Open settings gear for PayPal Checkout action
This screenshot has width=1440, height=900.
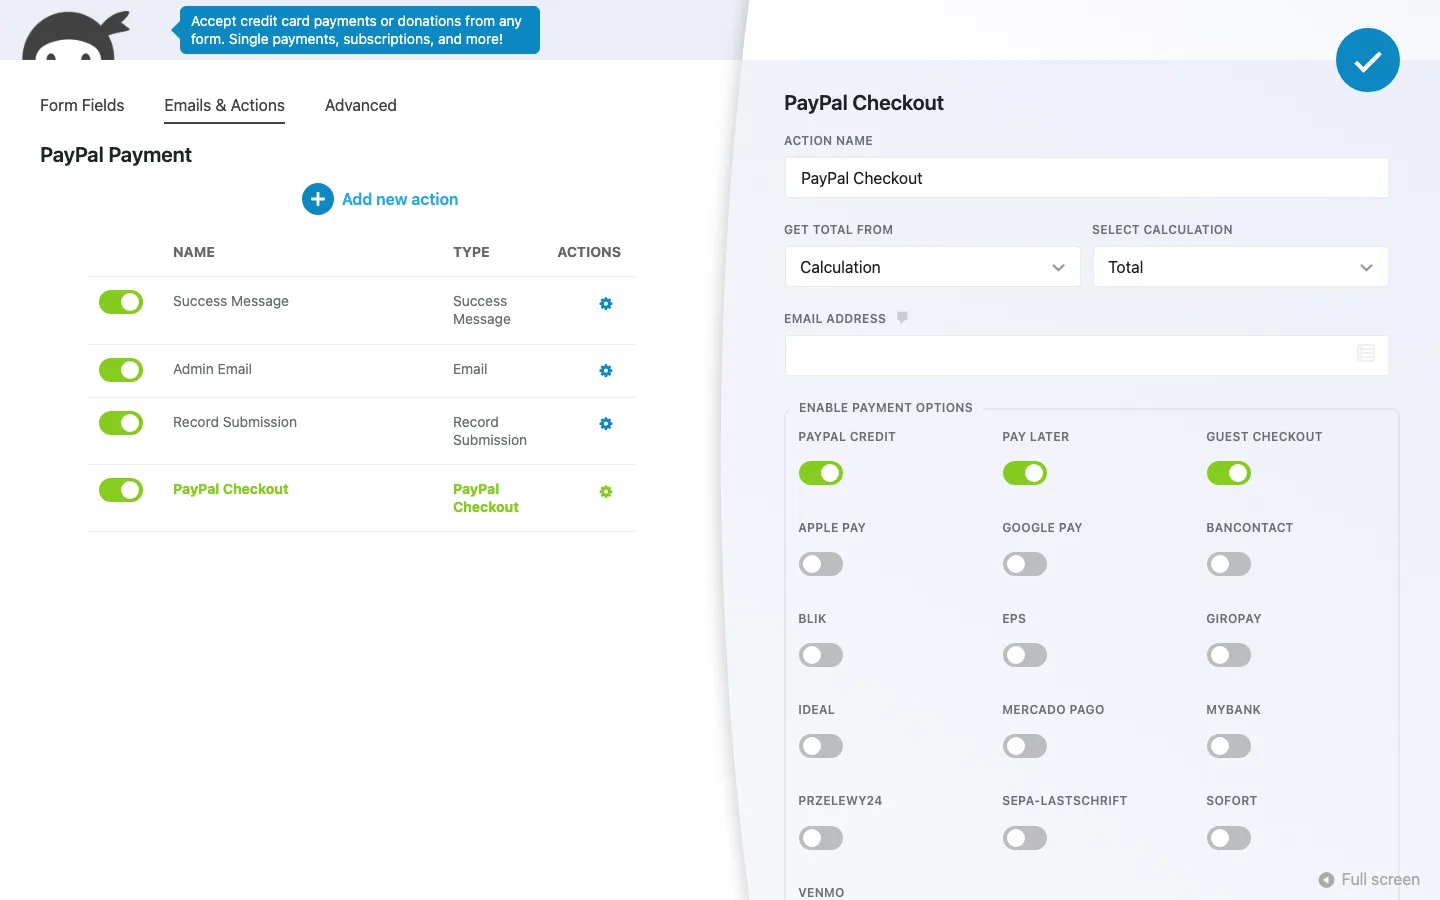point(606,491)
